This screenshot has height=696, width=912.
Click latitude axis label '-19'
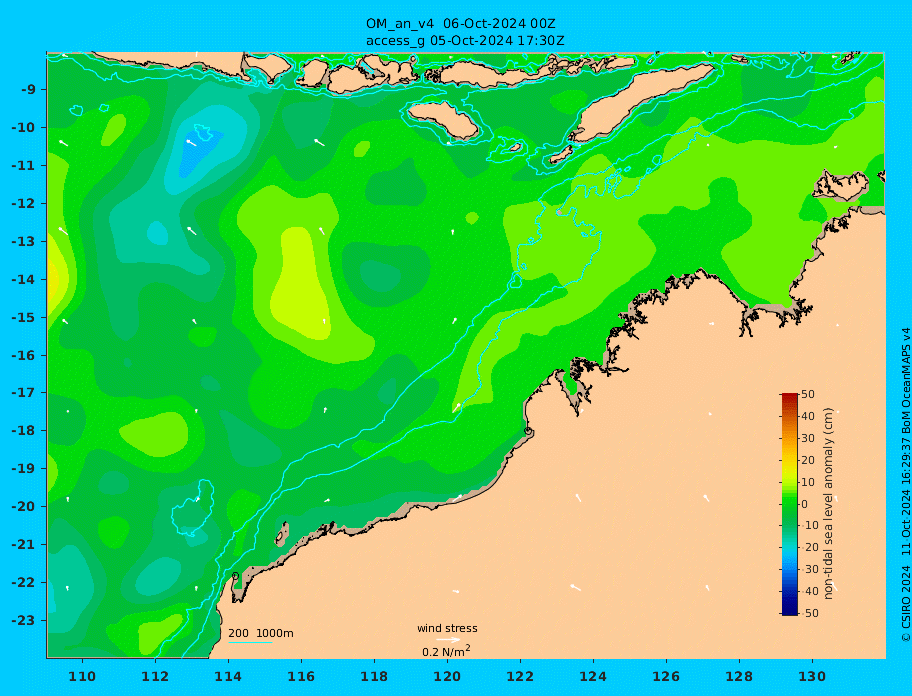click(x=24, y=469)
